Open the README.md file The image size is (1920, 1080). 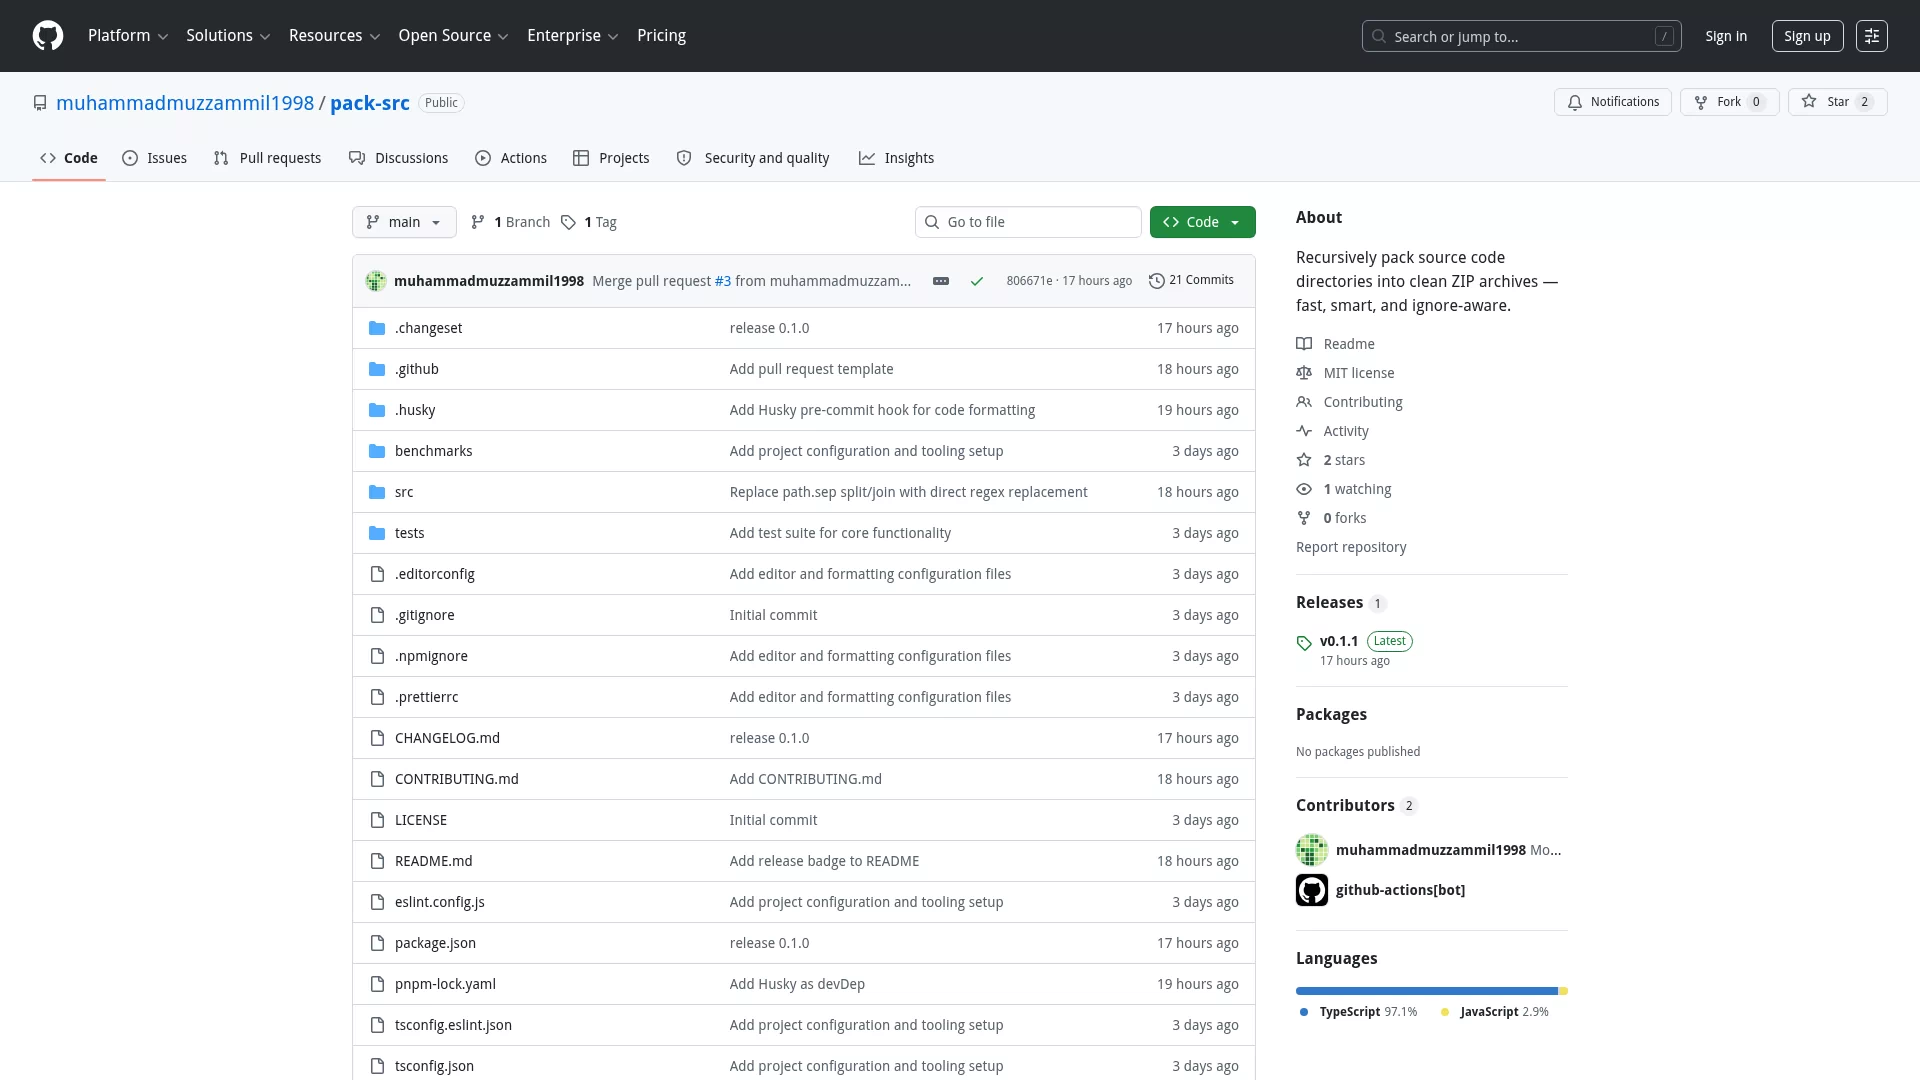click(433, 861)
